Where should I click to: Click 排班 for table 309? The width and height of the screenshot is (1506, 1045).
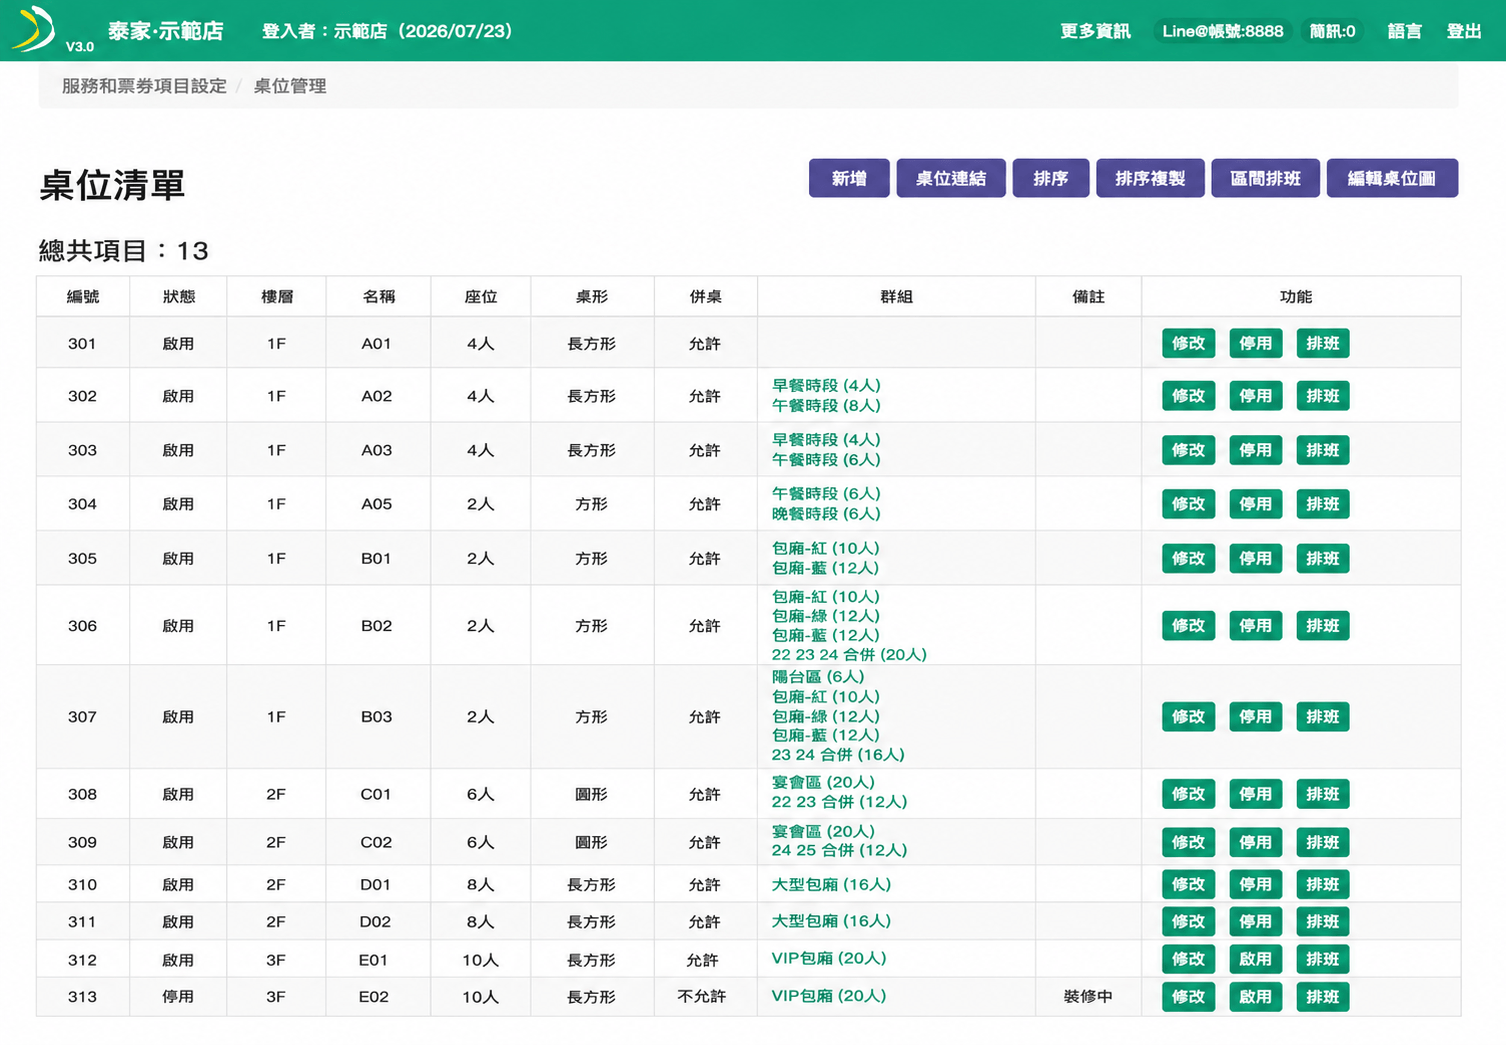click(1322, 842)
